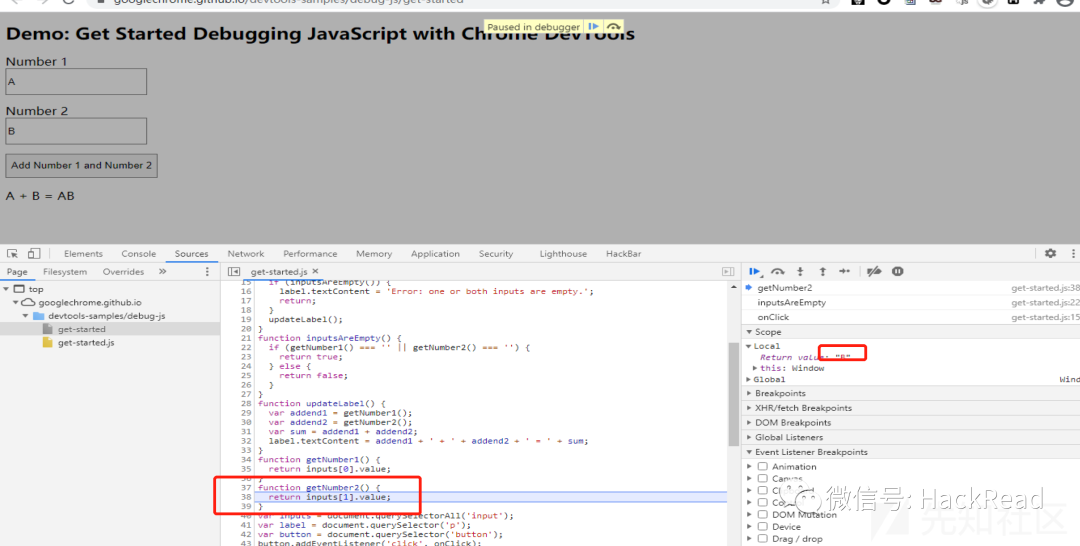Collapse the Scope section
The width and height of the screenshot is (1080, 546).
click(x=749, y=332)
